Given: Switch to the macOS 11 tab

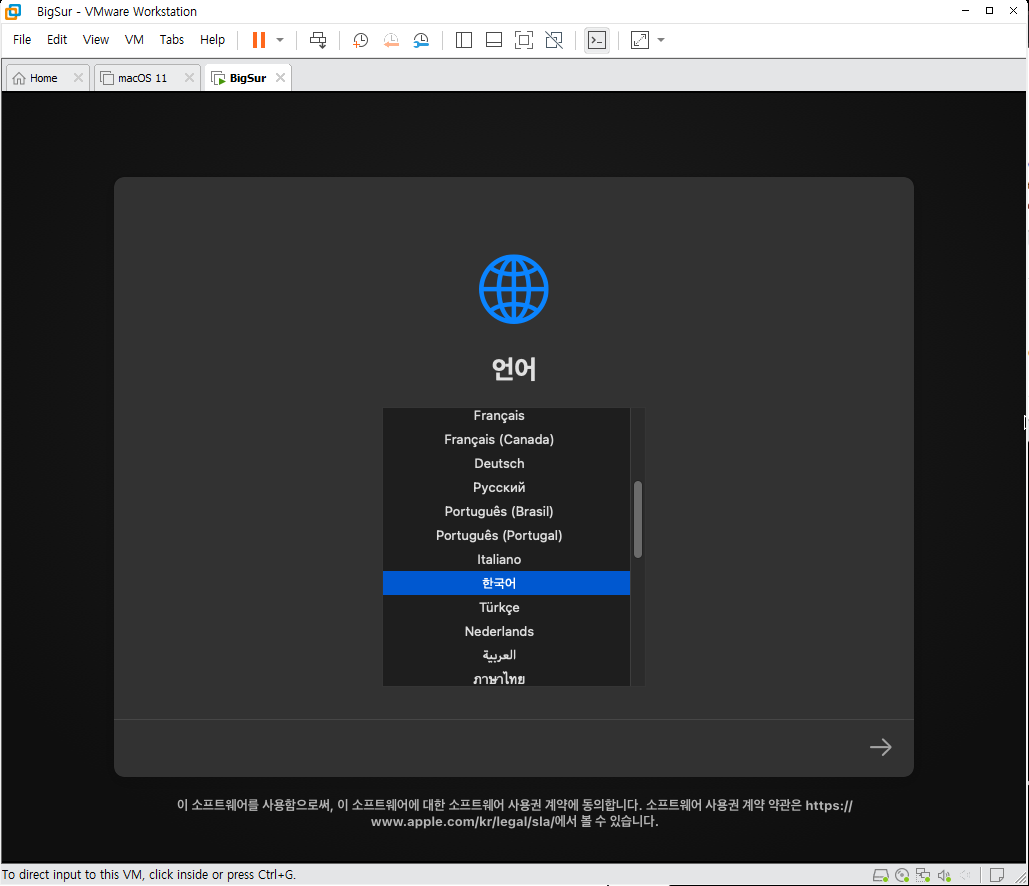Looking at the screenshot, I should [142, 78].
